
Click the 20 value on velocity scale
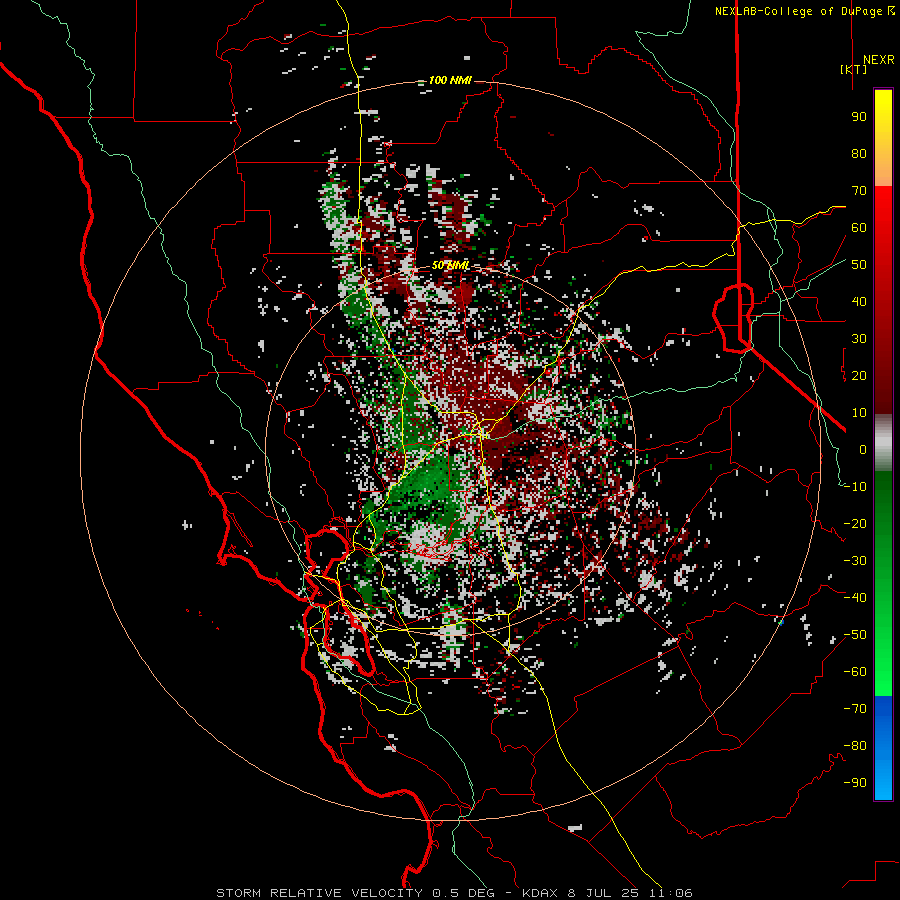pyautogui.click(x=859, y=376)
